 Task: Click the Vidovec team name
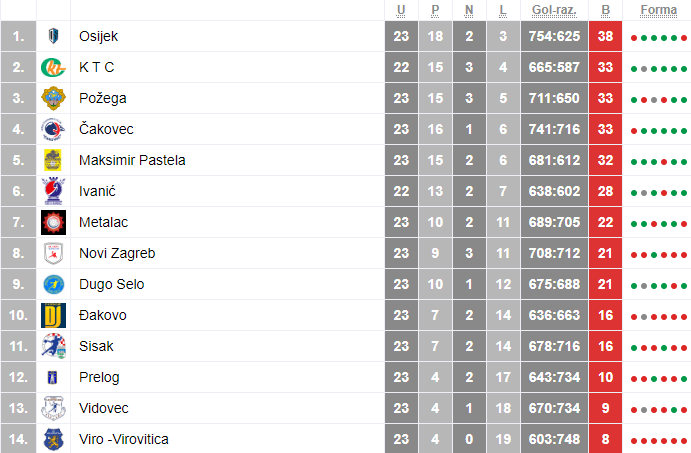[x=104, y=408]
